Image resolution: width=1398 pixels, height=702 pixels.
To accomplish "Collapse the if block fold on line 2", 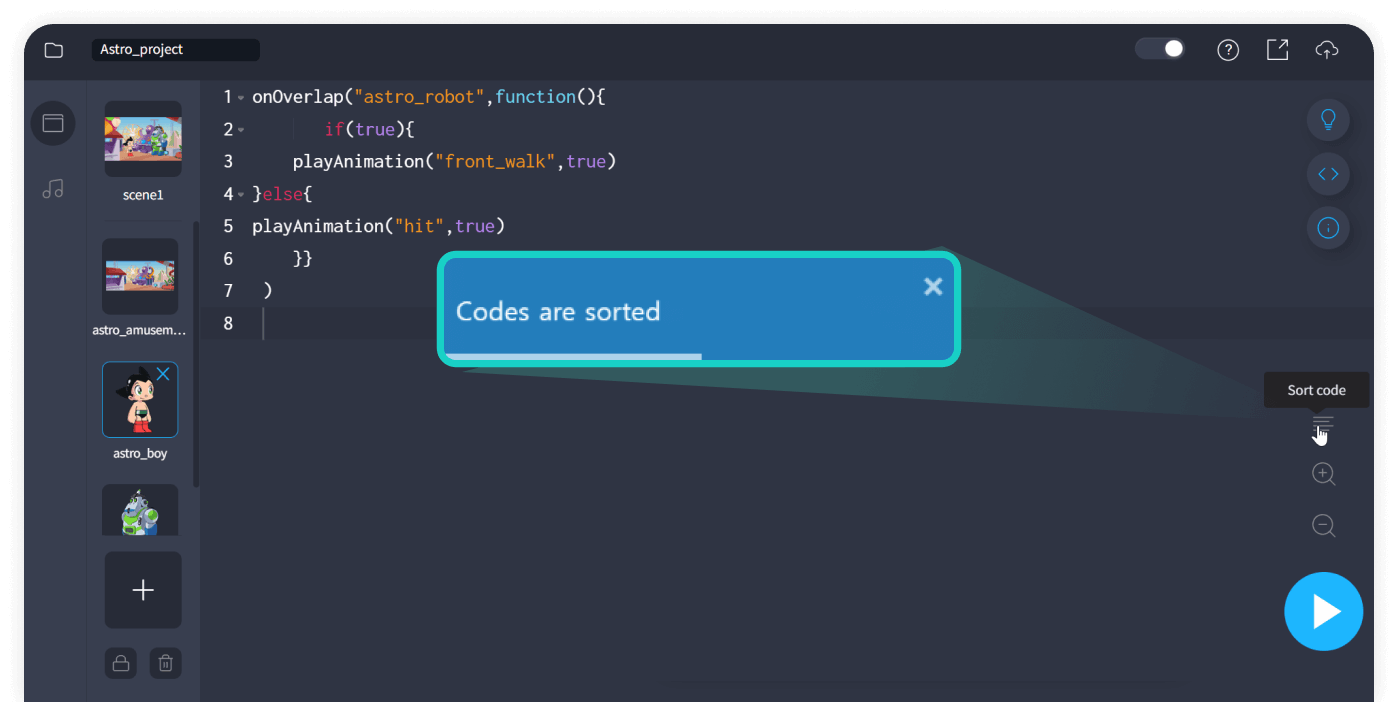I will [240, 129].
